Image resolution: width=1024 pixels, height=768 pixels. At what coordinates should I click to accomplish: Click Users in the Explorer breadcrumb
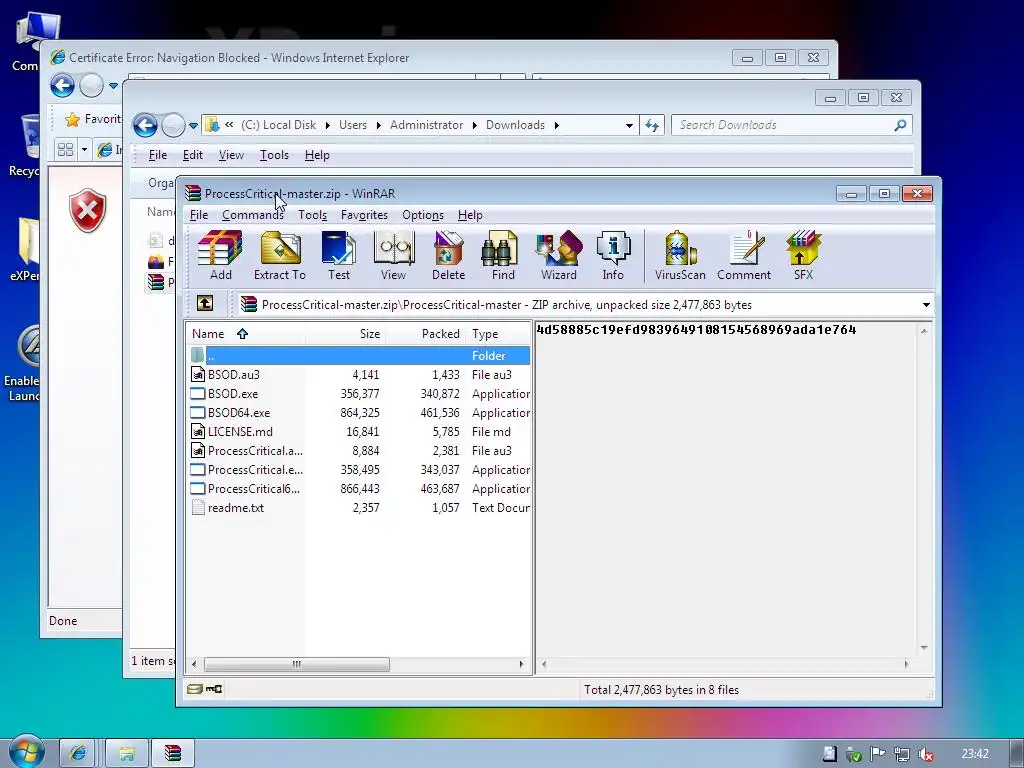[353, 125]
